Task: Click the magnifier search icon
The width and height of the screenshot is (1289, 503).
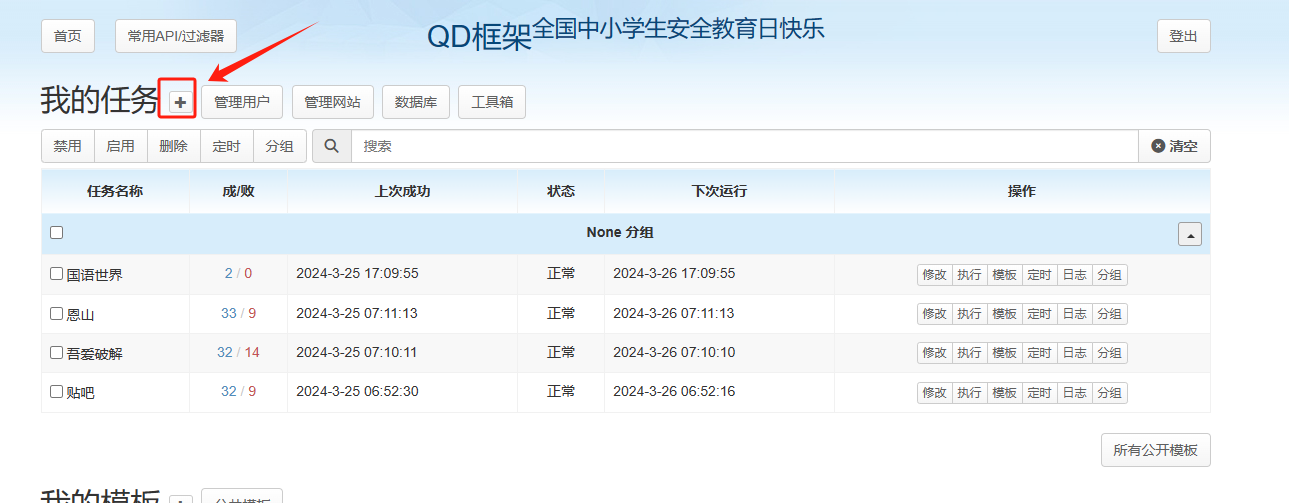Action: pos(332,146)
